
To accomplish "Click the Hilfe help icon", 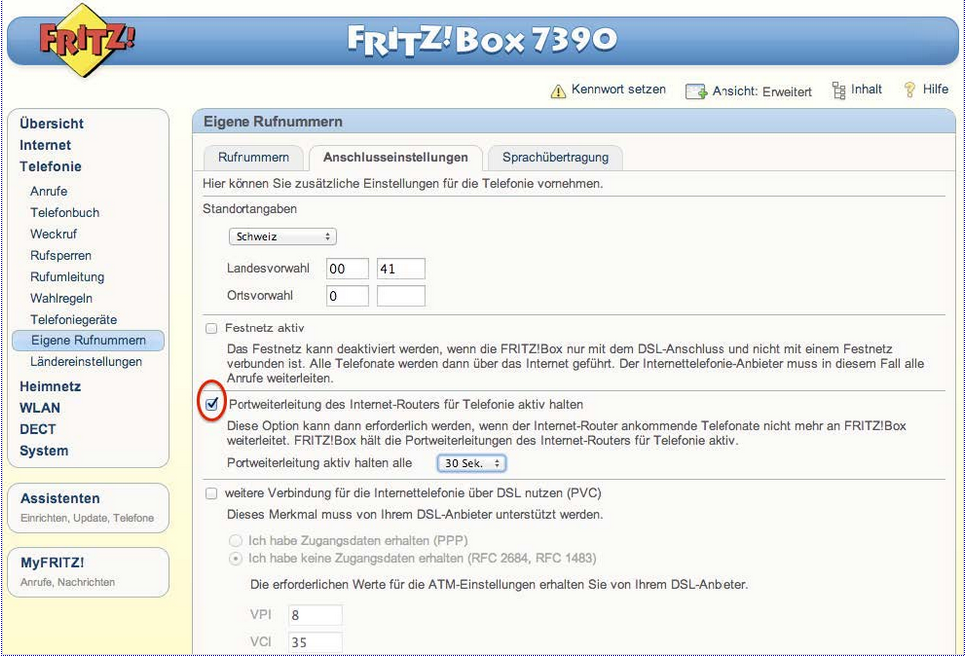I will point(910,90).
